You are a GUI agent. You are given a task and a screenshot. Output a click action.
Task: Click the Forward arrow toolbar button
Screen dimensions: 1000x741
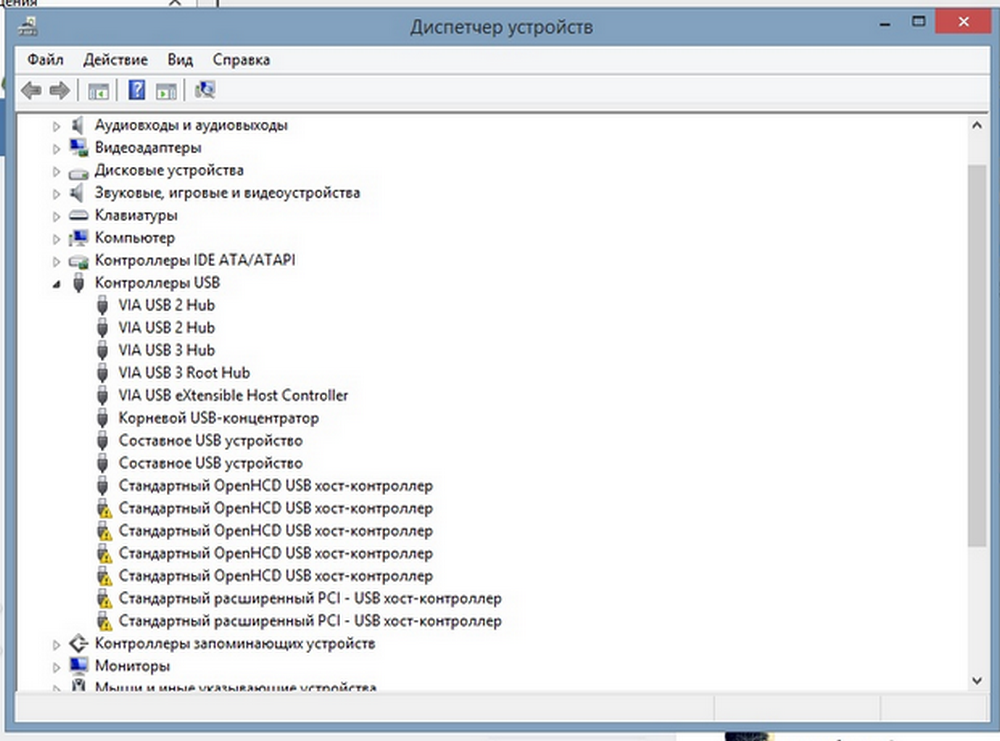click(x=59, y=91)
